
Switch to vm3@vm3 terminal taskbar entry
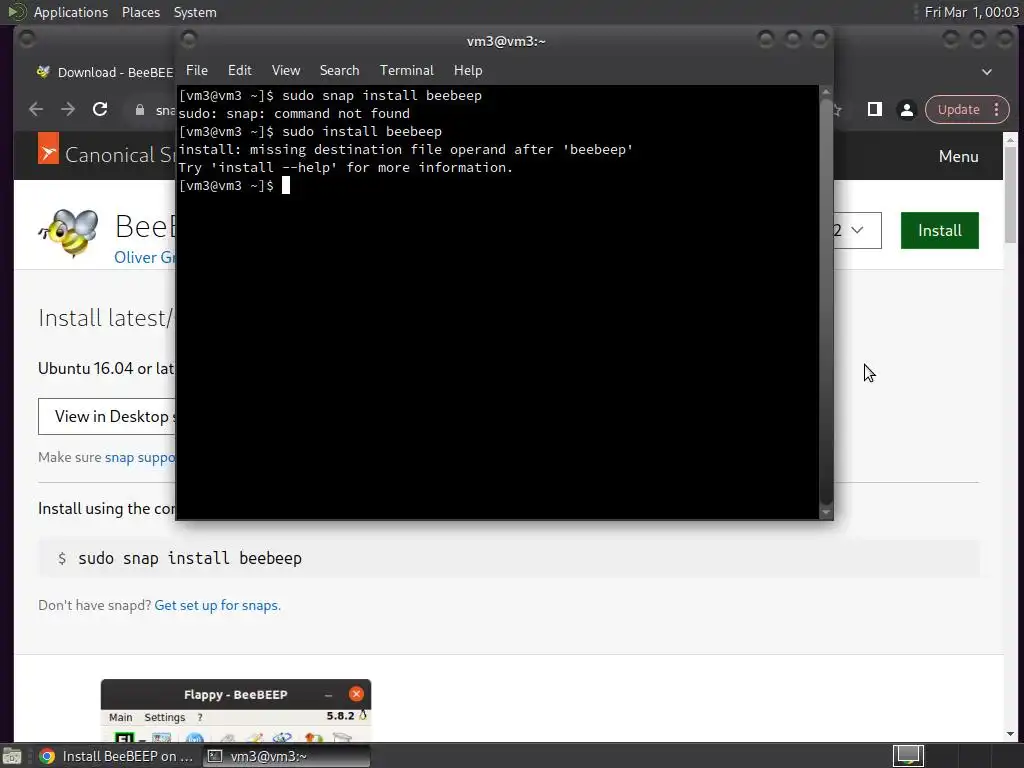(x=287, y=756)
